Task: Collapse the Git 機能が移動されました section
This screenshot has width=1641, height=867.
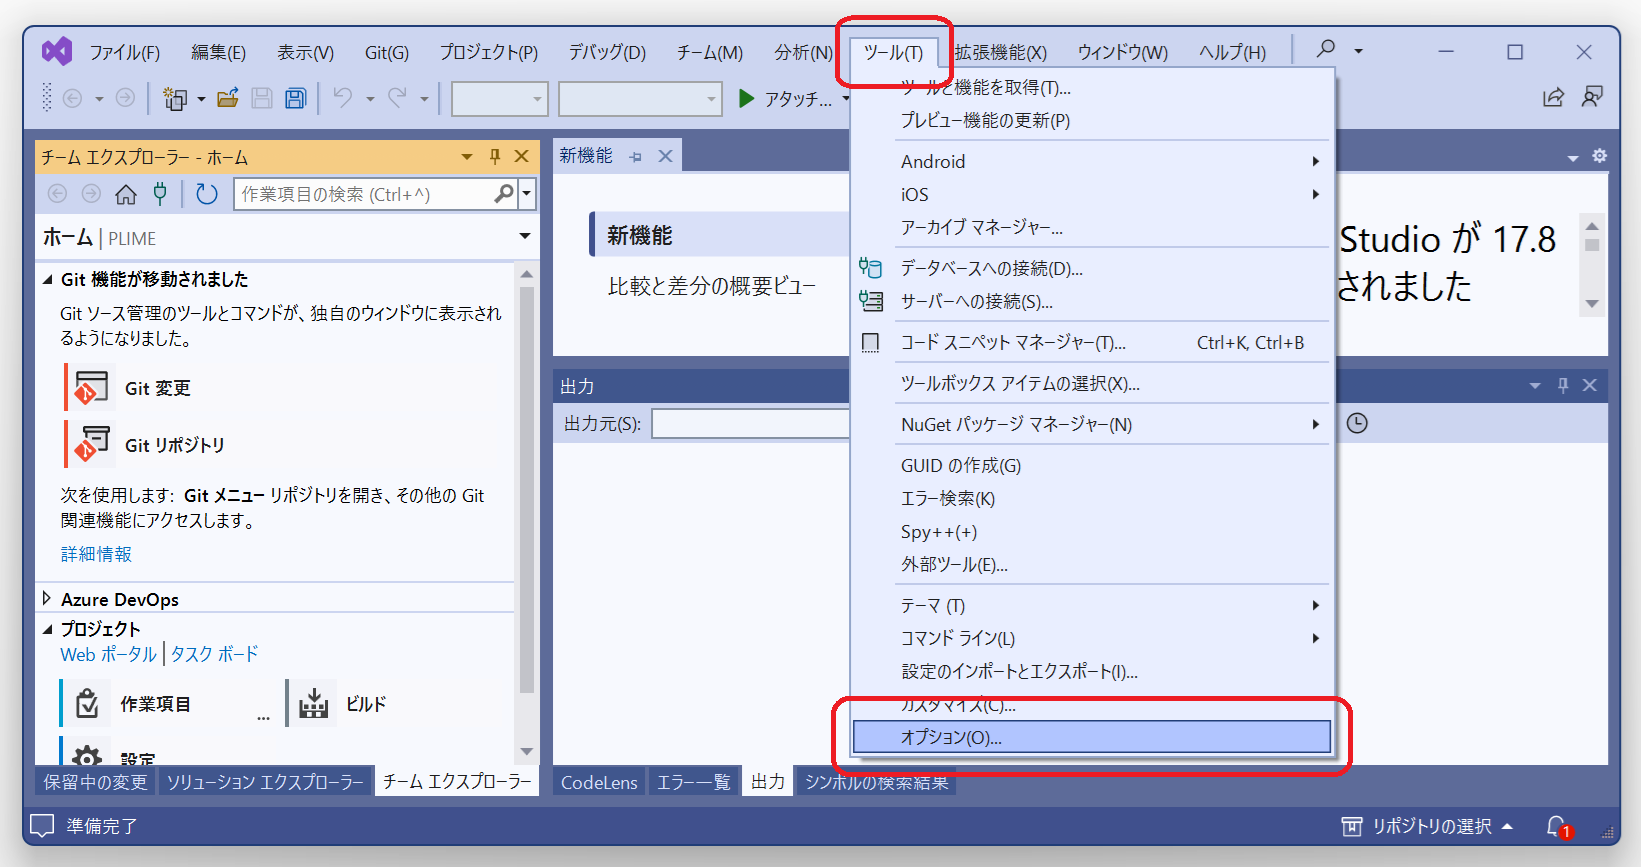Action: (47, 279)
